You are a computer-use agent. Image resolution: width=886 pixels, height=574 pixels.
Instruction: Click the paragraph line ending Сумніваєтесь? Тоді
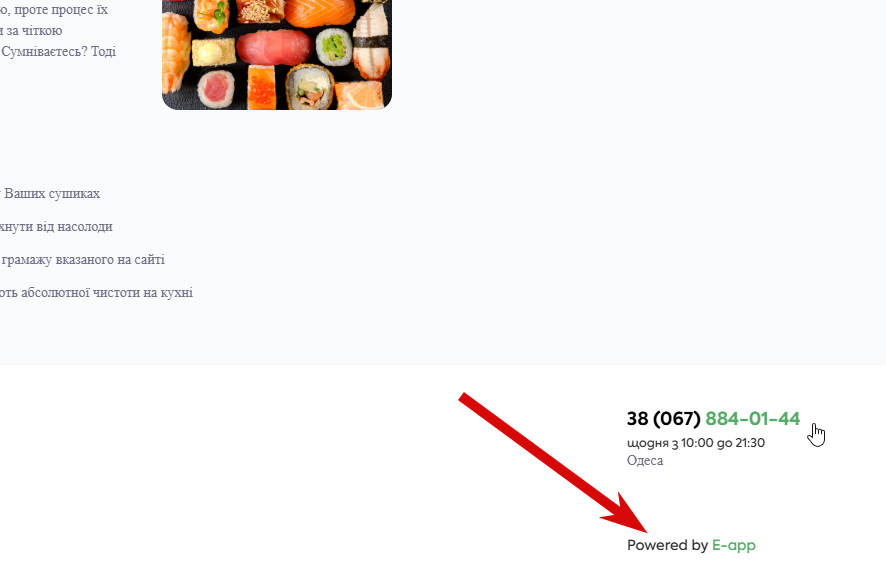(58, 51)
